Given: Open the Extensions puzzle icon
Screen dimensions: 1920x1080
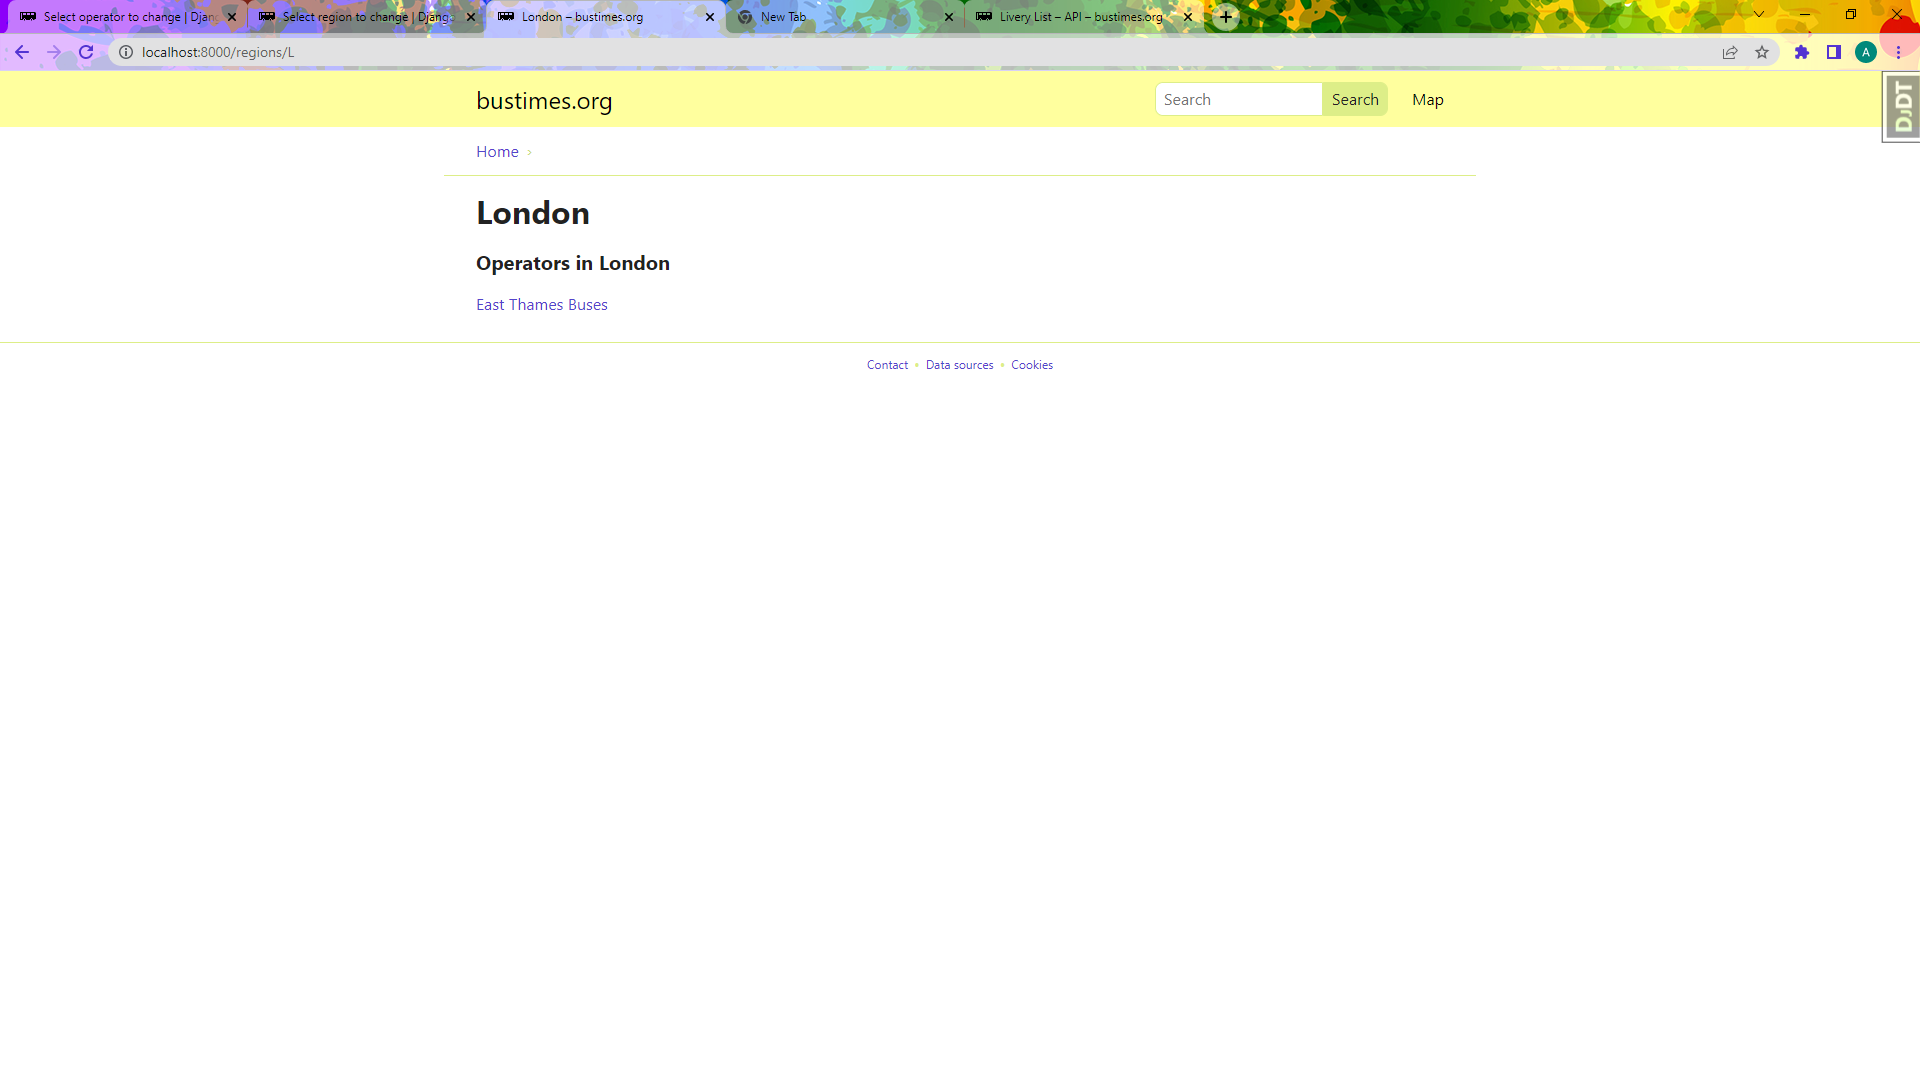Looking at the screenshot, I should pos(1802,52).
